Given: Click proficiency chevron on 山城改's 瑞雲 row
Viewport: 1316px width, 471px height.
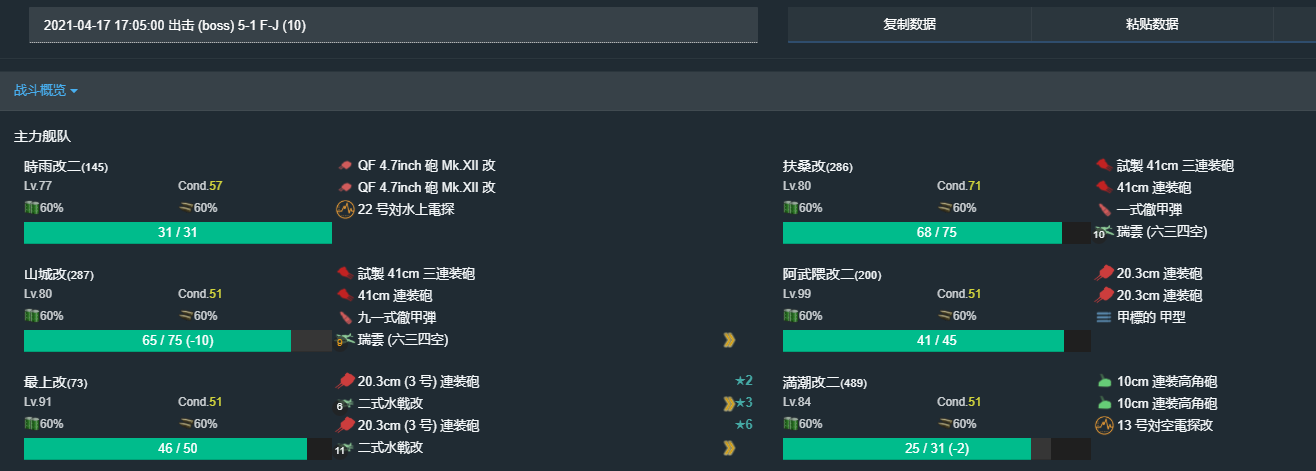Looking at the screenshot, I should point(729,340).
